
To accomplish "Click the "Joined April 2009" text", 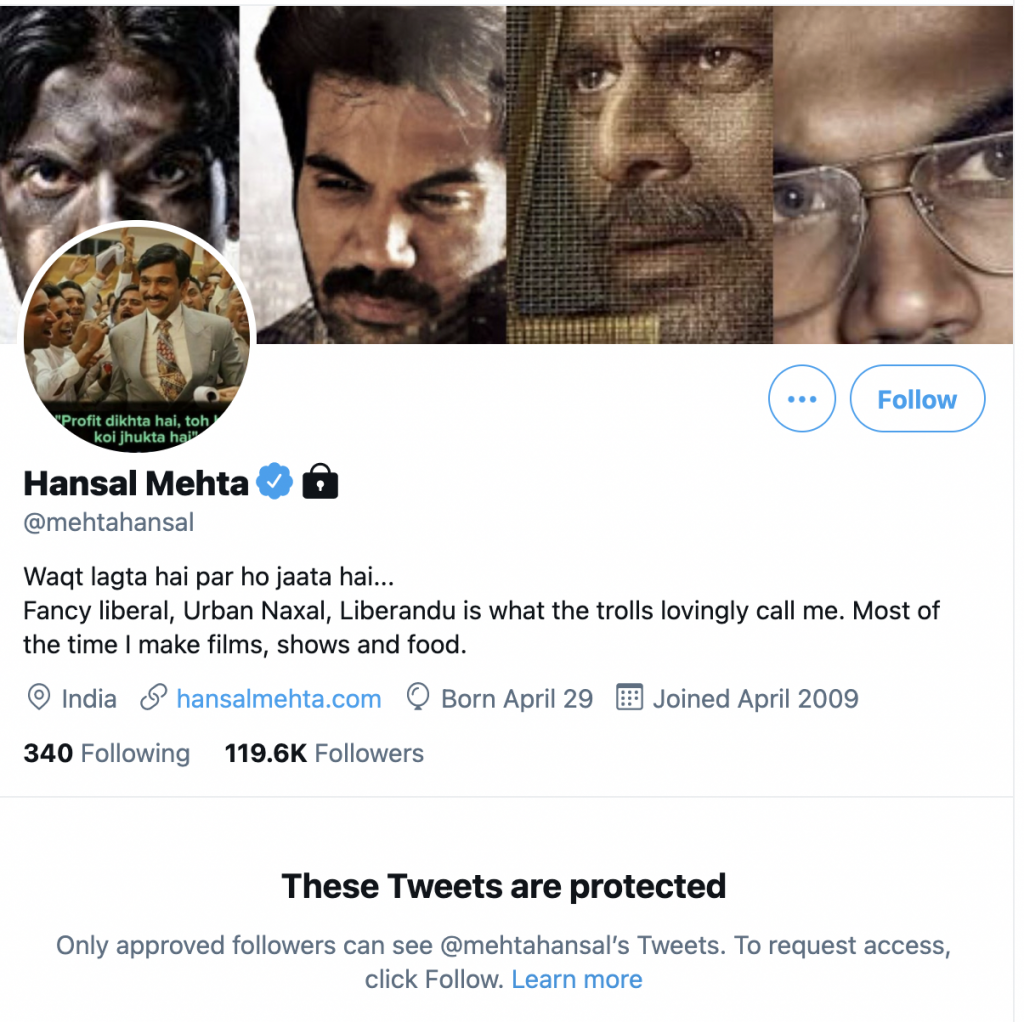I will pyautogui.click(x=755, y=698).
